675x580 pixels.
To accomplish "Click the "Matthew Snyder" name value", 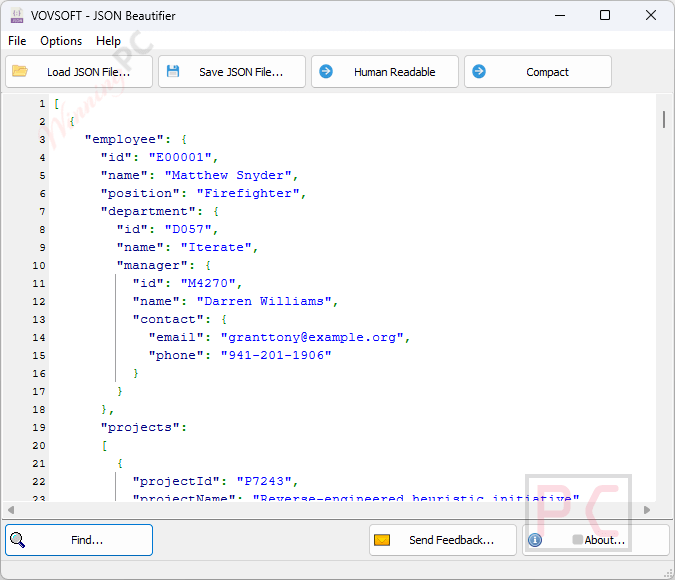I will (228, 175).
